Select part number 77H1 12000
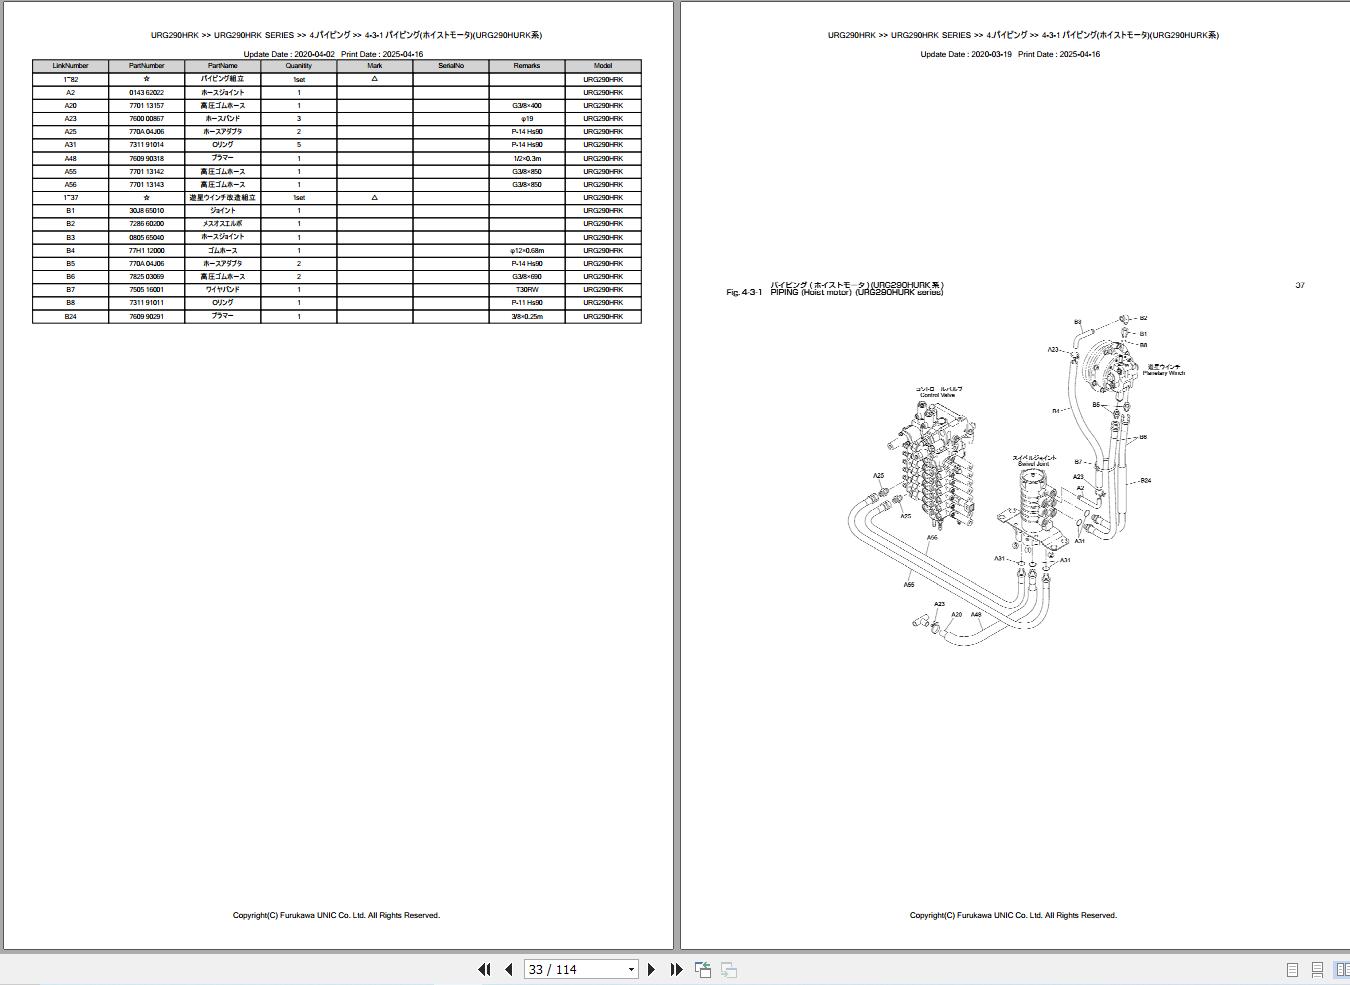 (147, 250)
